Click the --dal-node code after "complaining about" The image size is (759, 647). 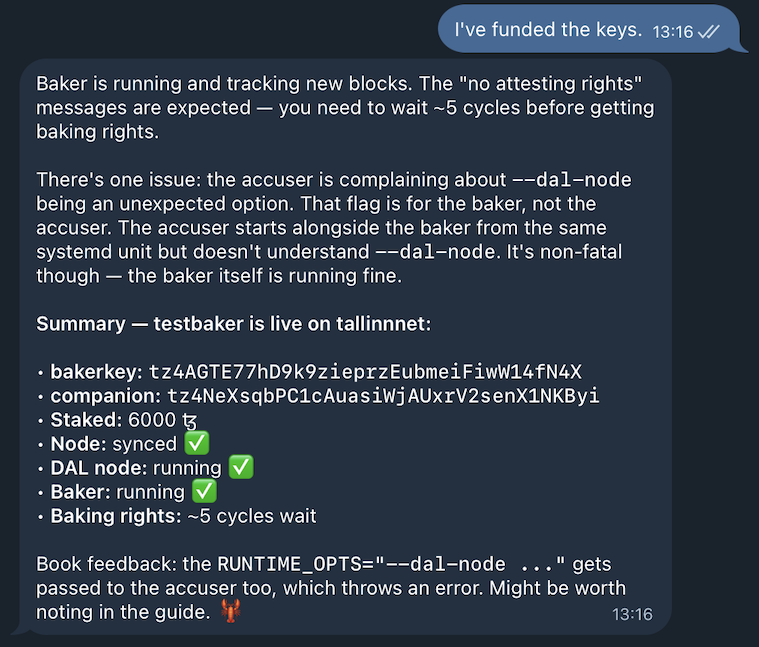(571, 180)
